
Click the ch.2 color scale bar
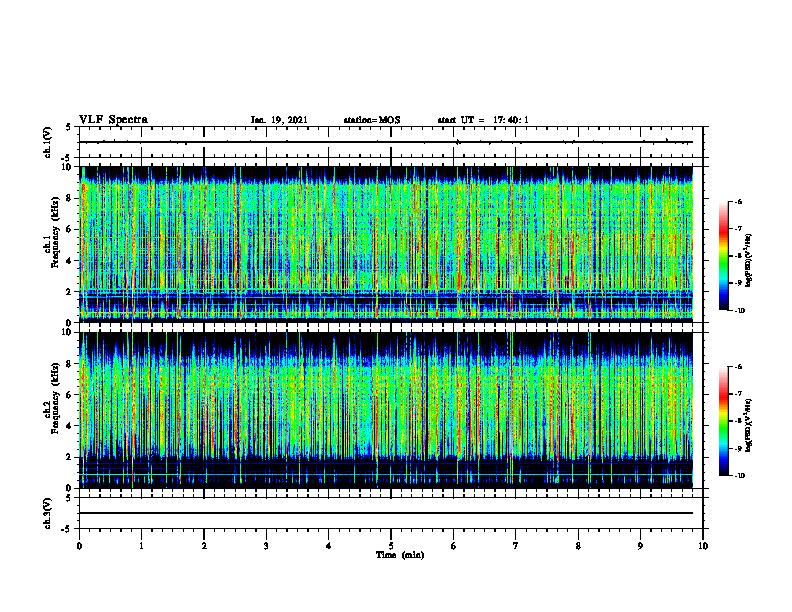(x=723, y=421)
